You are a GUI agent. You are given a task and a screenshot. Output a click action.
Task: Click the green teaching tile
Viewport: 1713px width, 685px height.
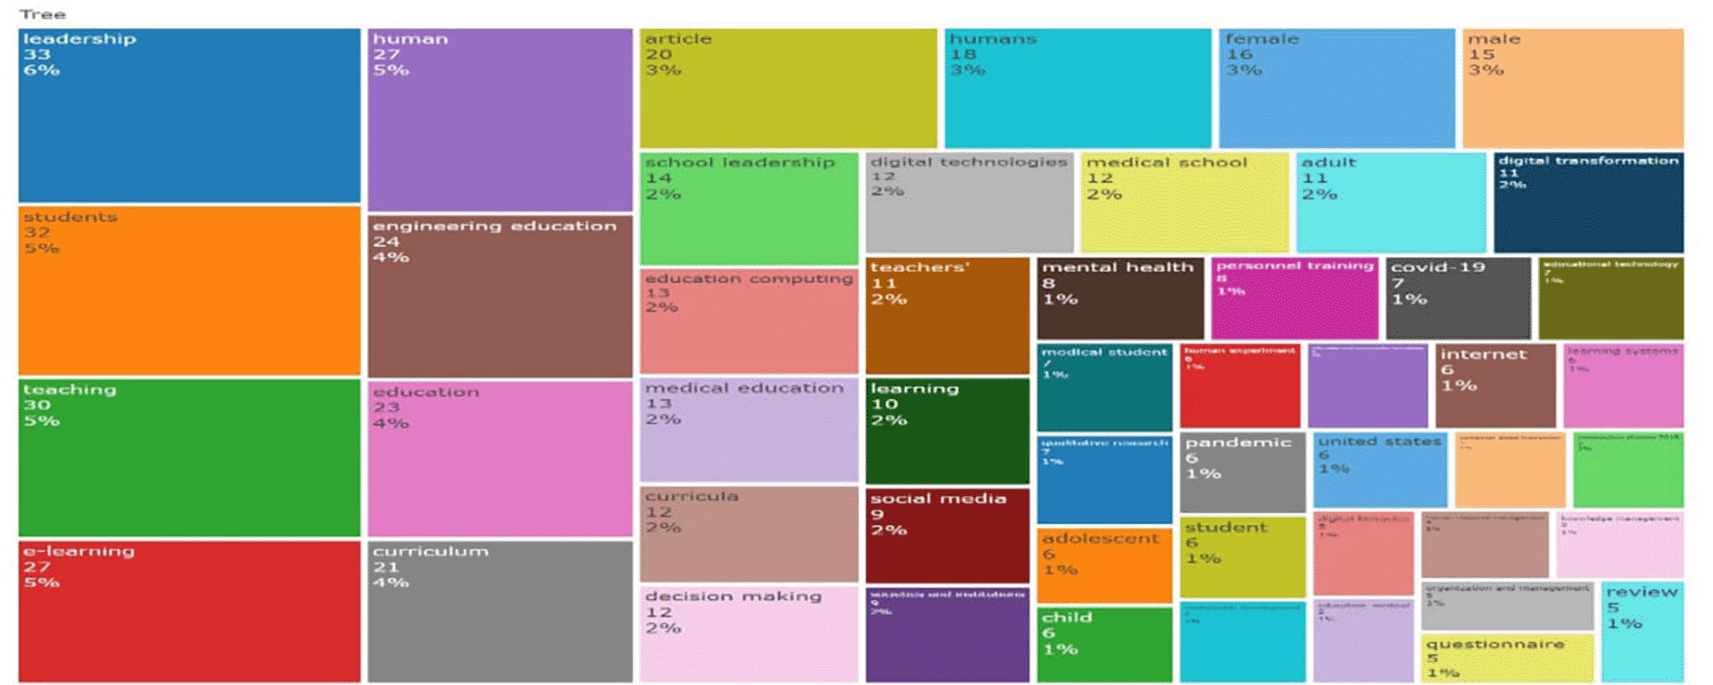pos(189,457)
